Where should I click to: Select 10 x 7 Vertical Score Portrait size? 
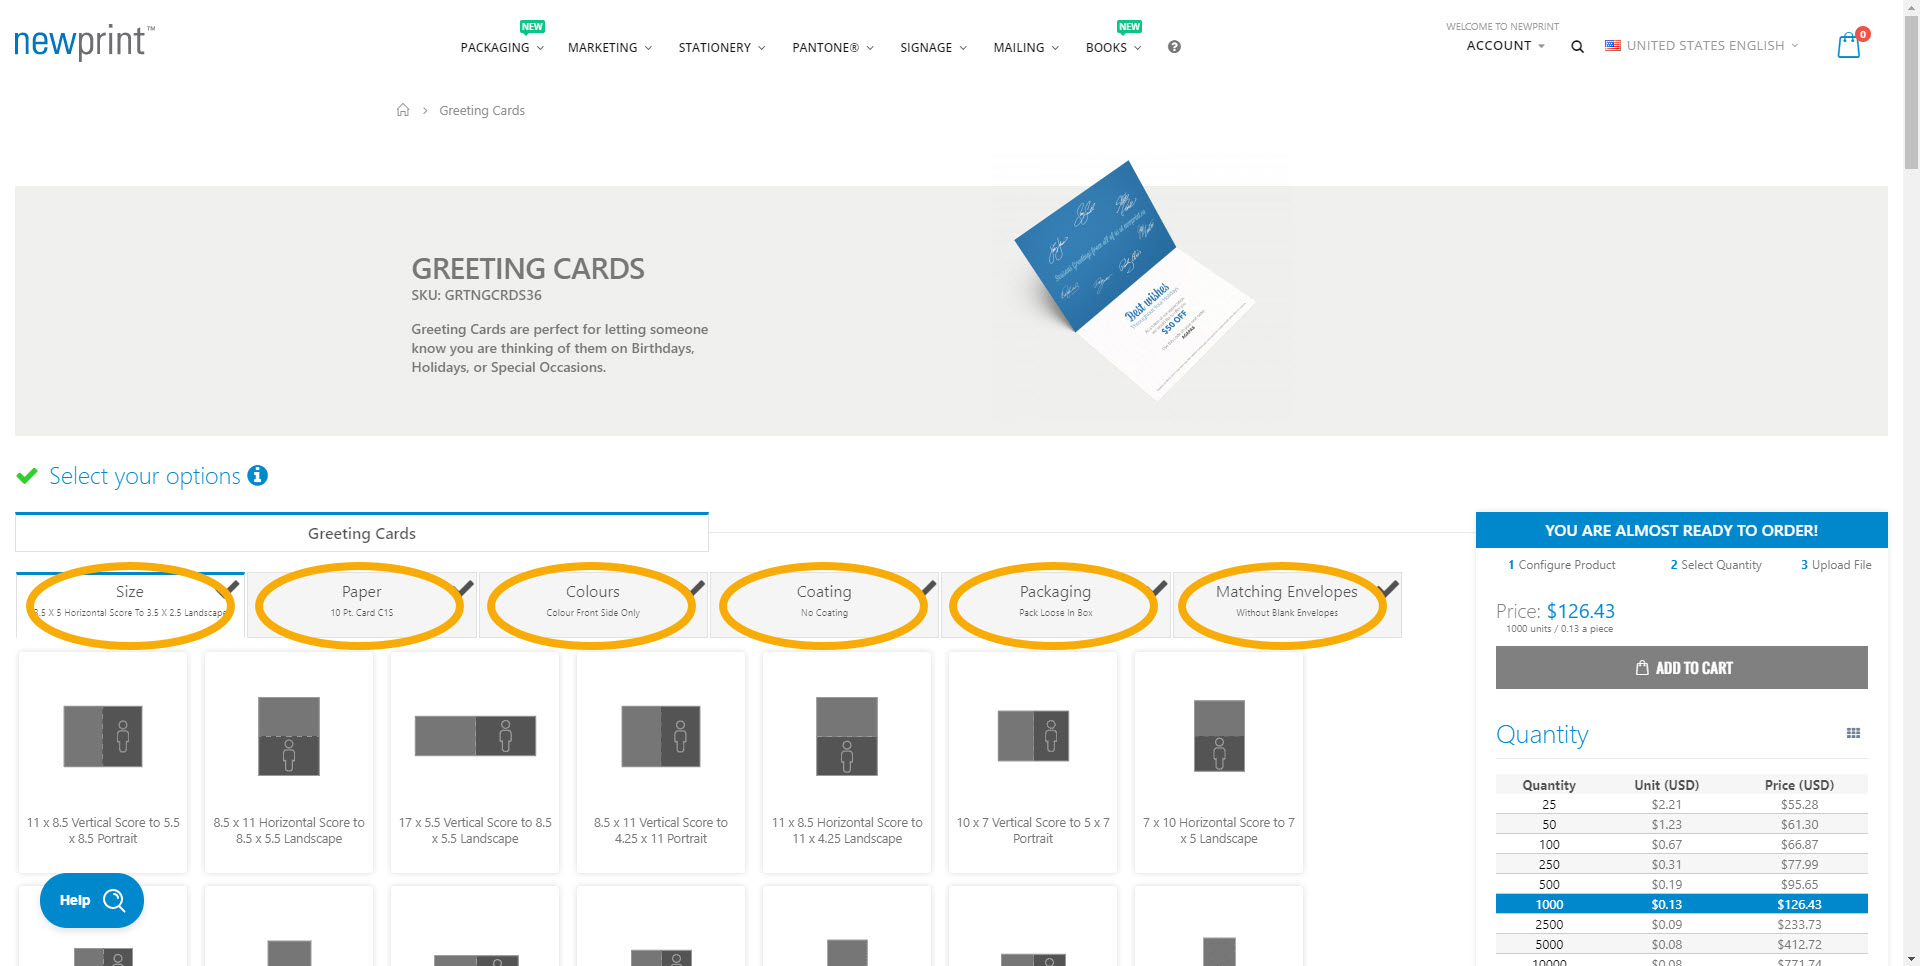click(x=1033, y=762)
